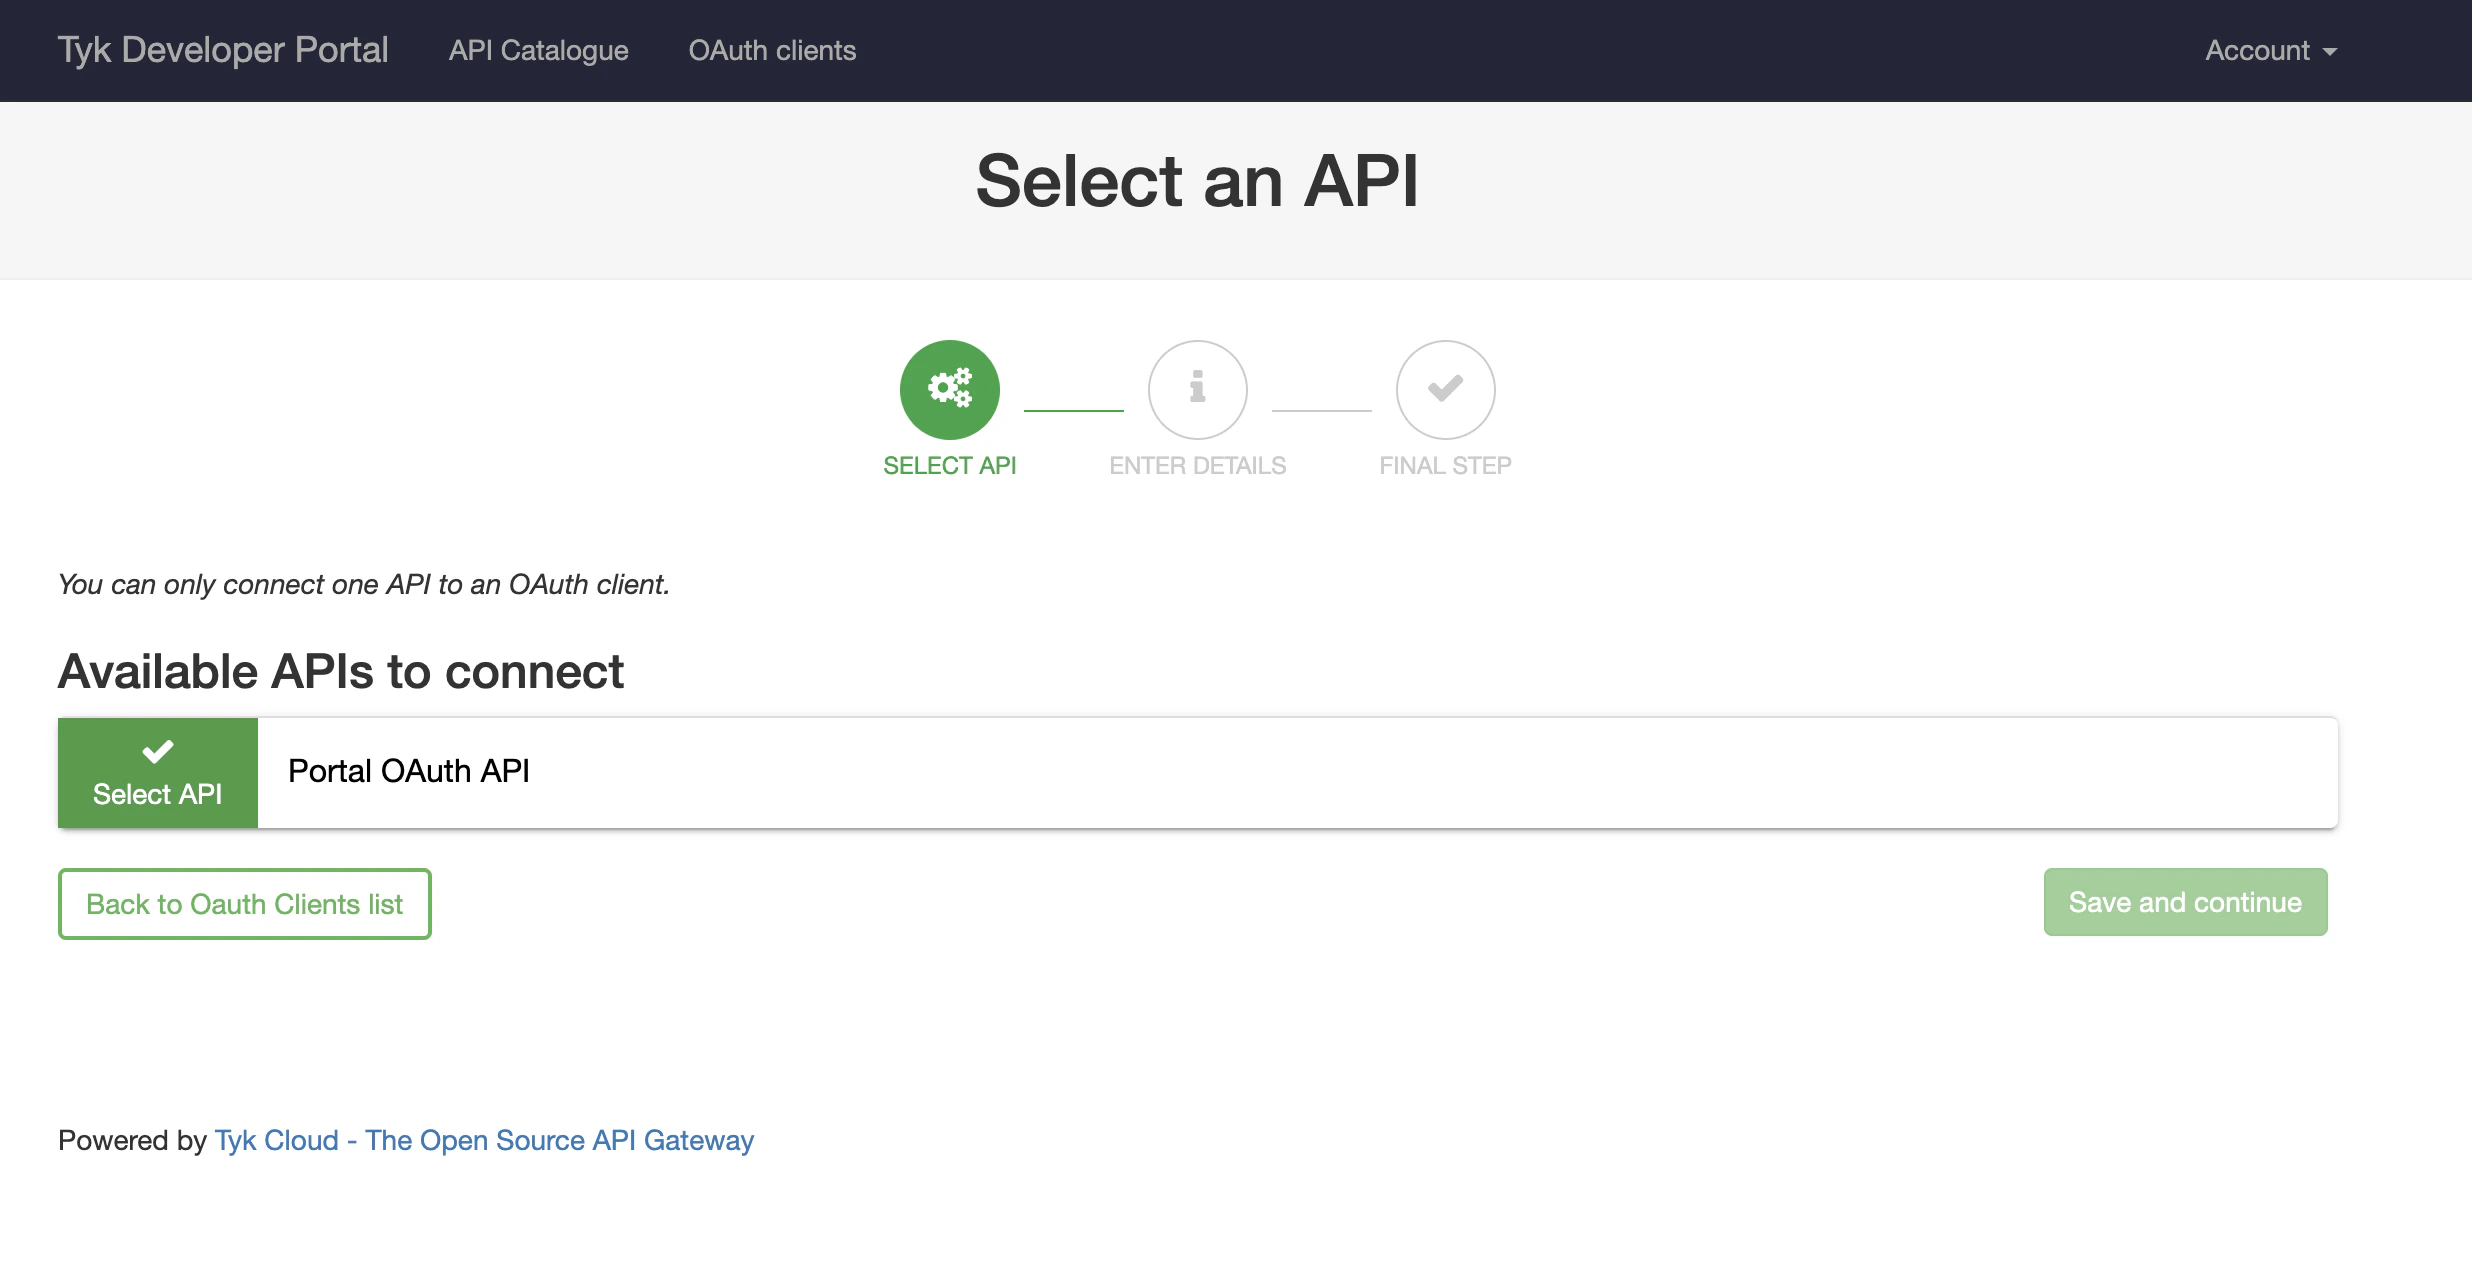Click the Powered by footer text

pos(131,1140)
